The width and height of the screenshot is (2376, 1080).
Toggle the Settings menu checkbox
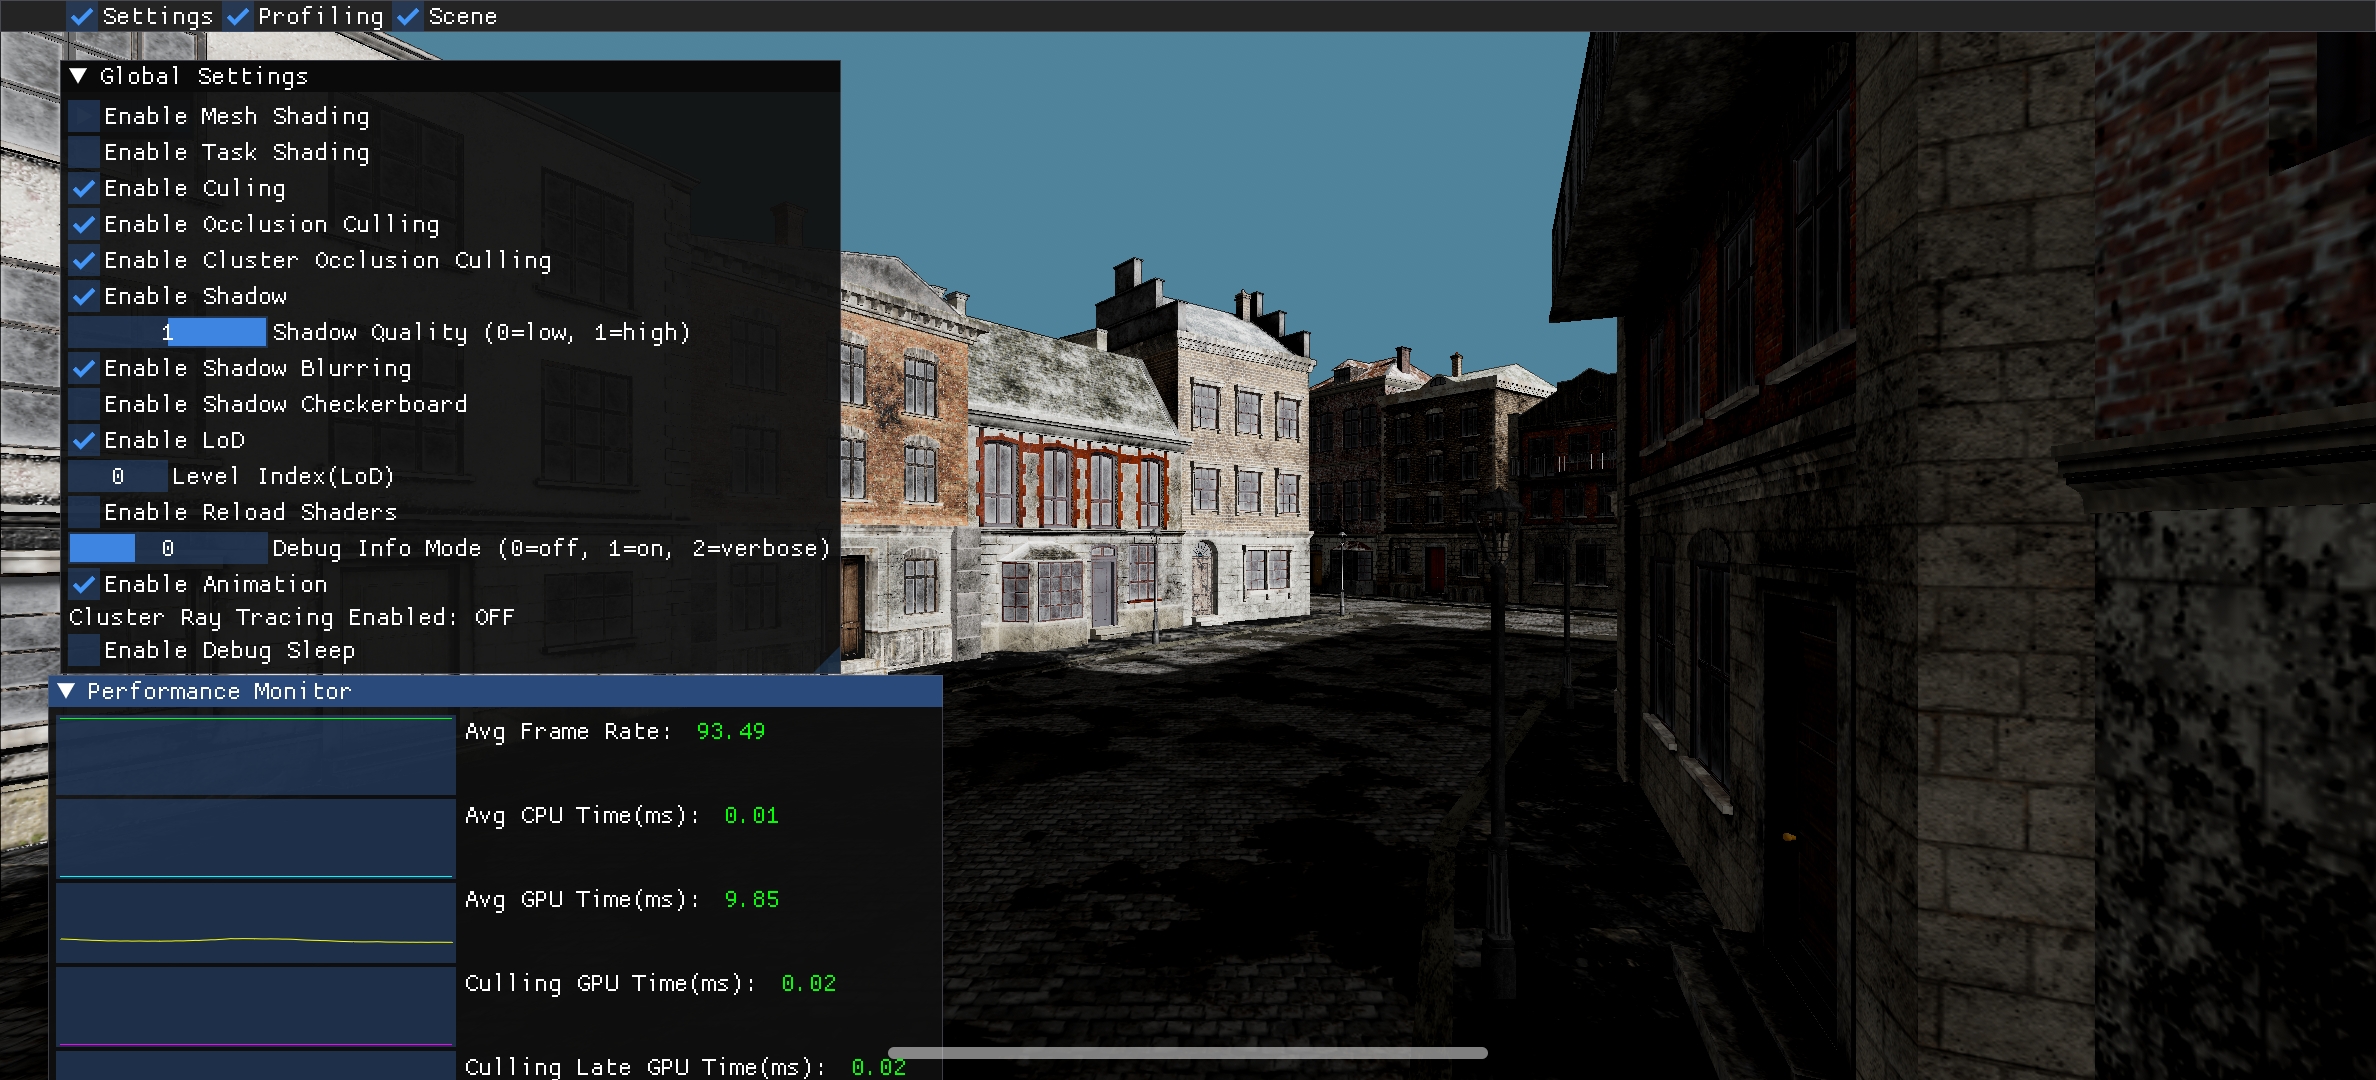click(x=83, y=16)
